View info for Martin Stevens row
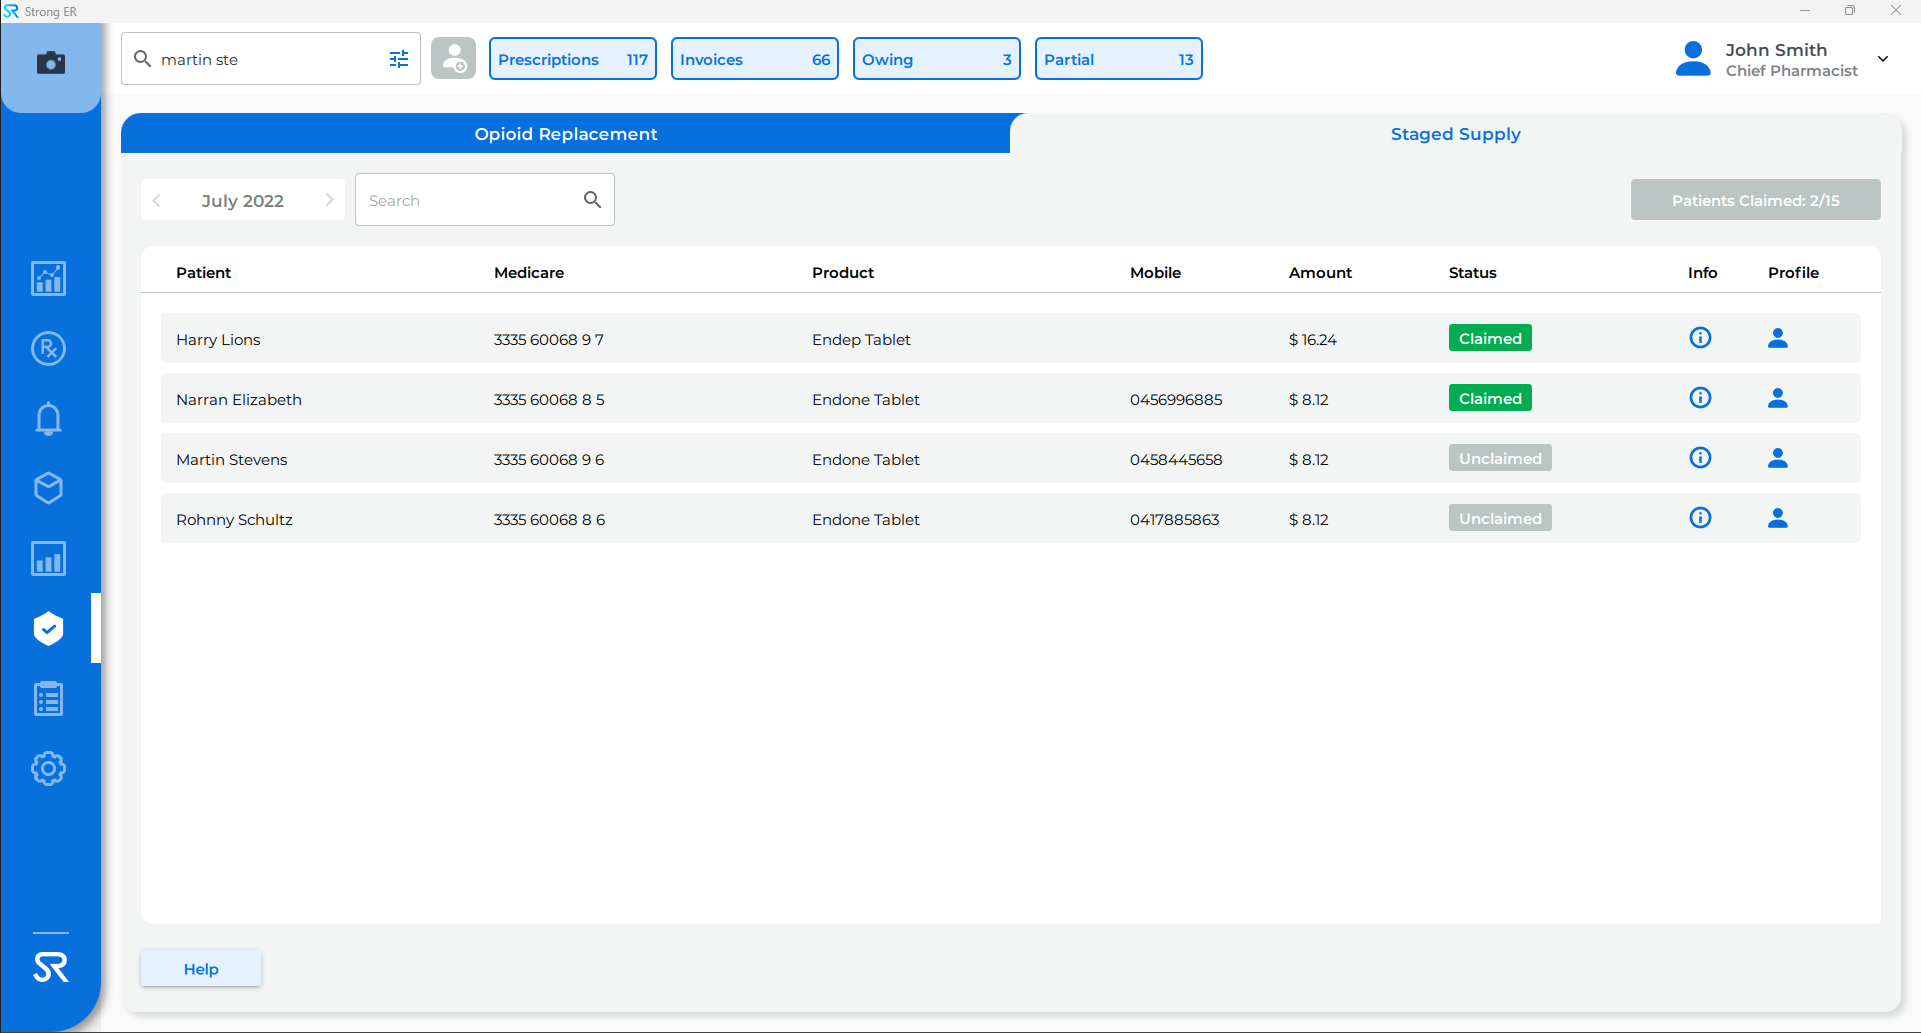Viewport: 1921px width, 1033px height. pos(1701,457)
